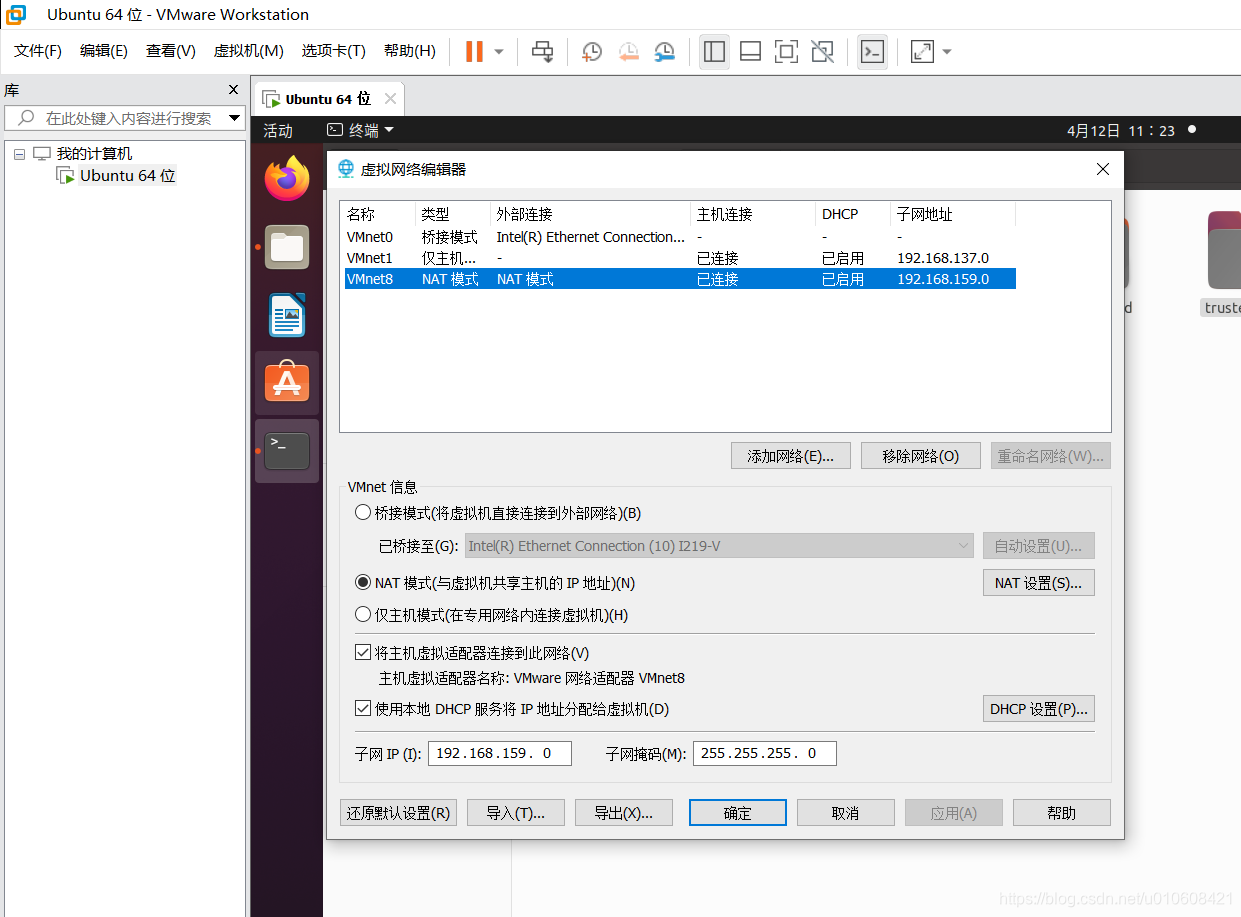
Task: Select the 桥接模式 radio button
Action: point(363,513)
